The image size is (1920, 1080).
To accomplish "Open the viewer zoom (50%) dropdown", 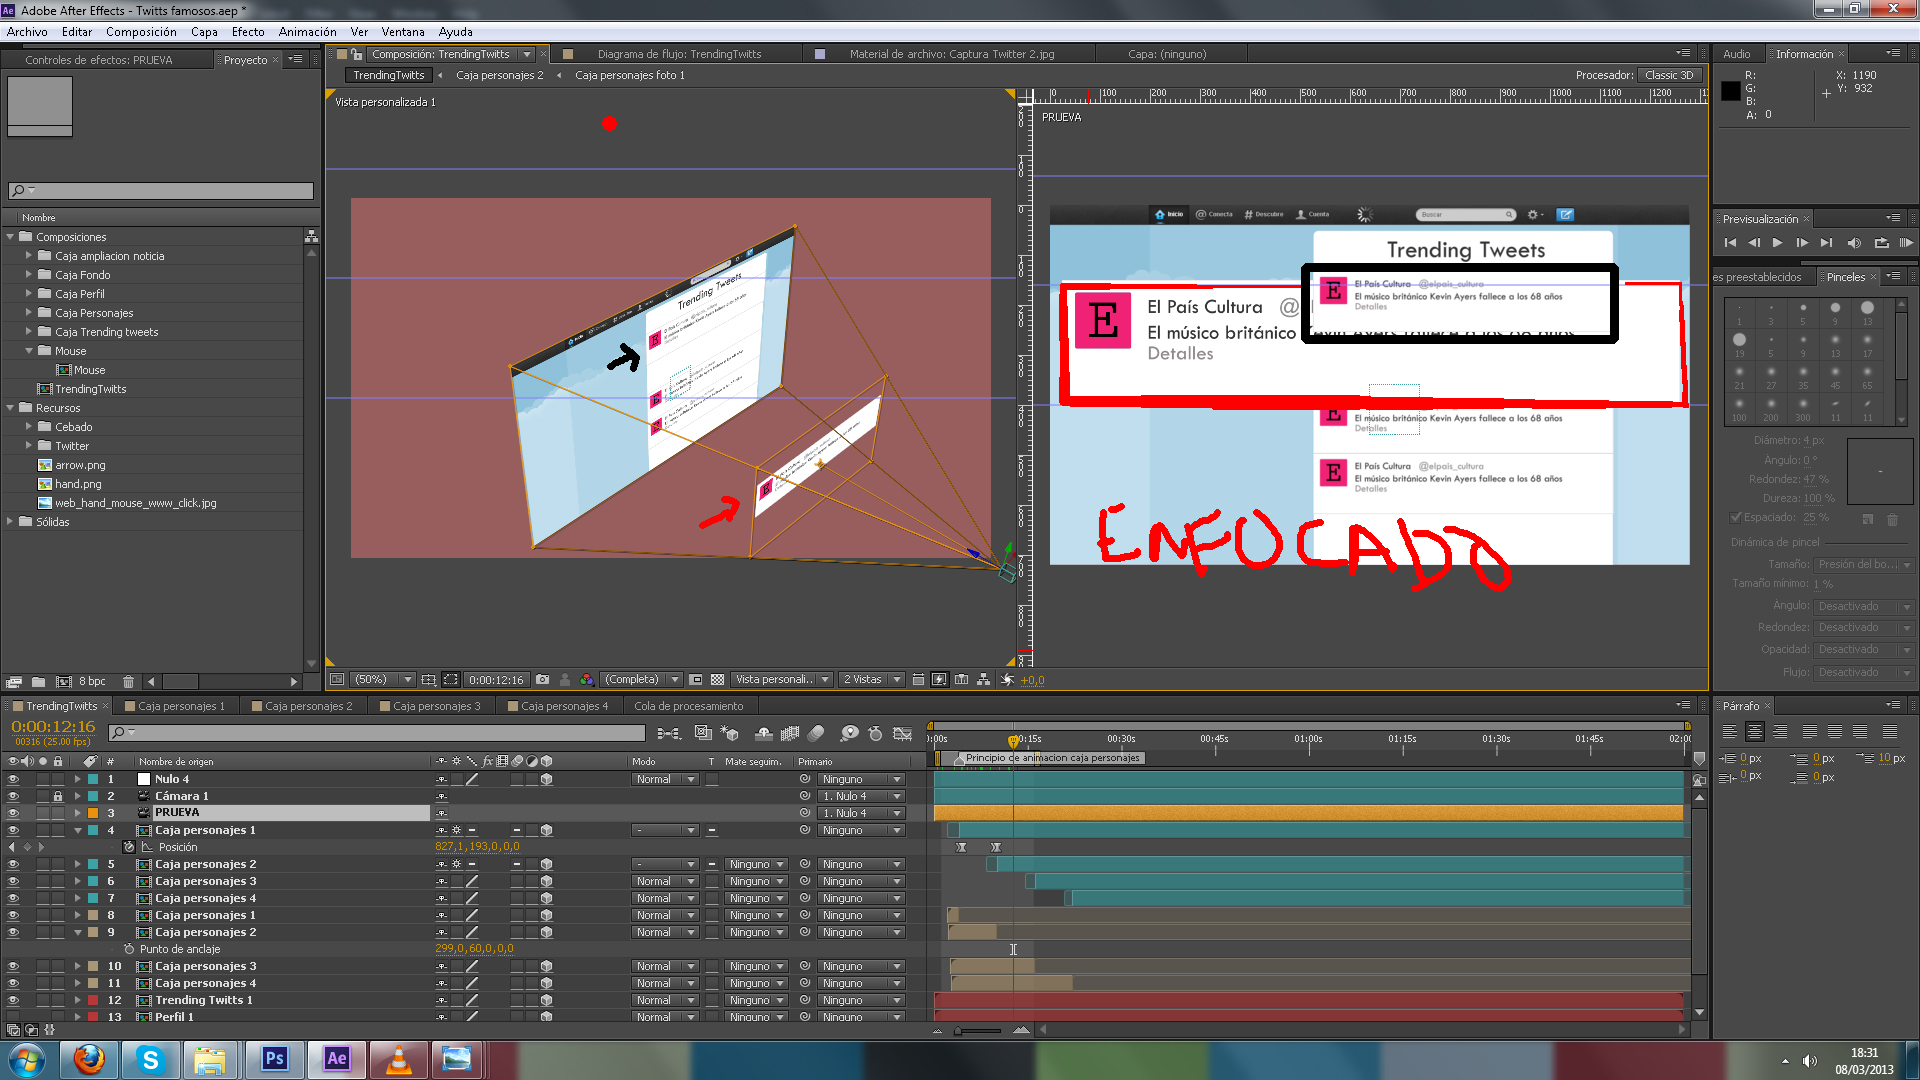I will pos(378,680).
